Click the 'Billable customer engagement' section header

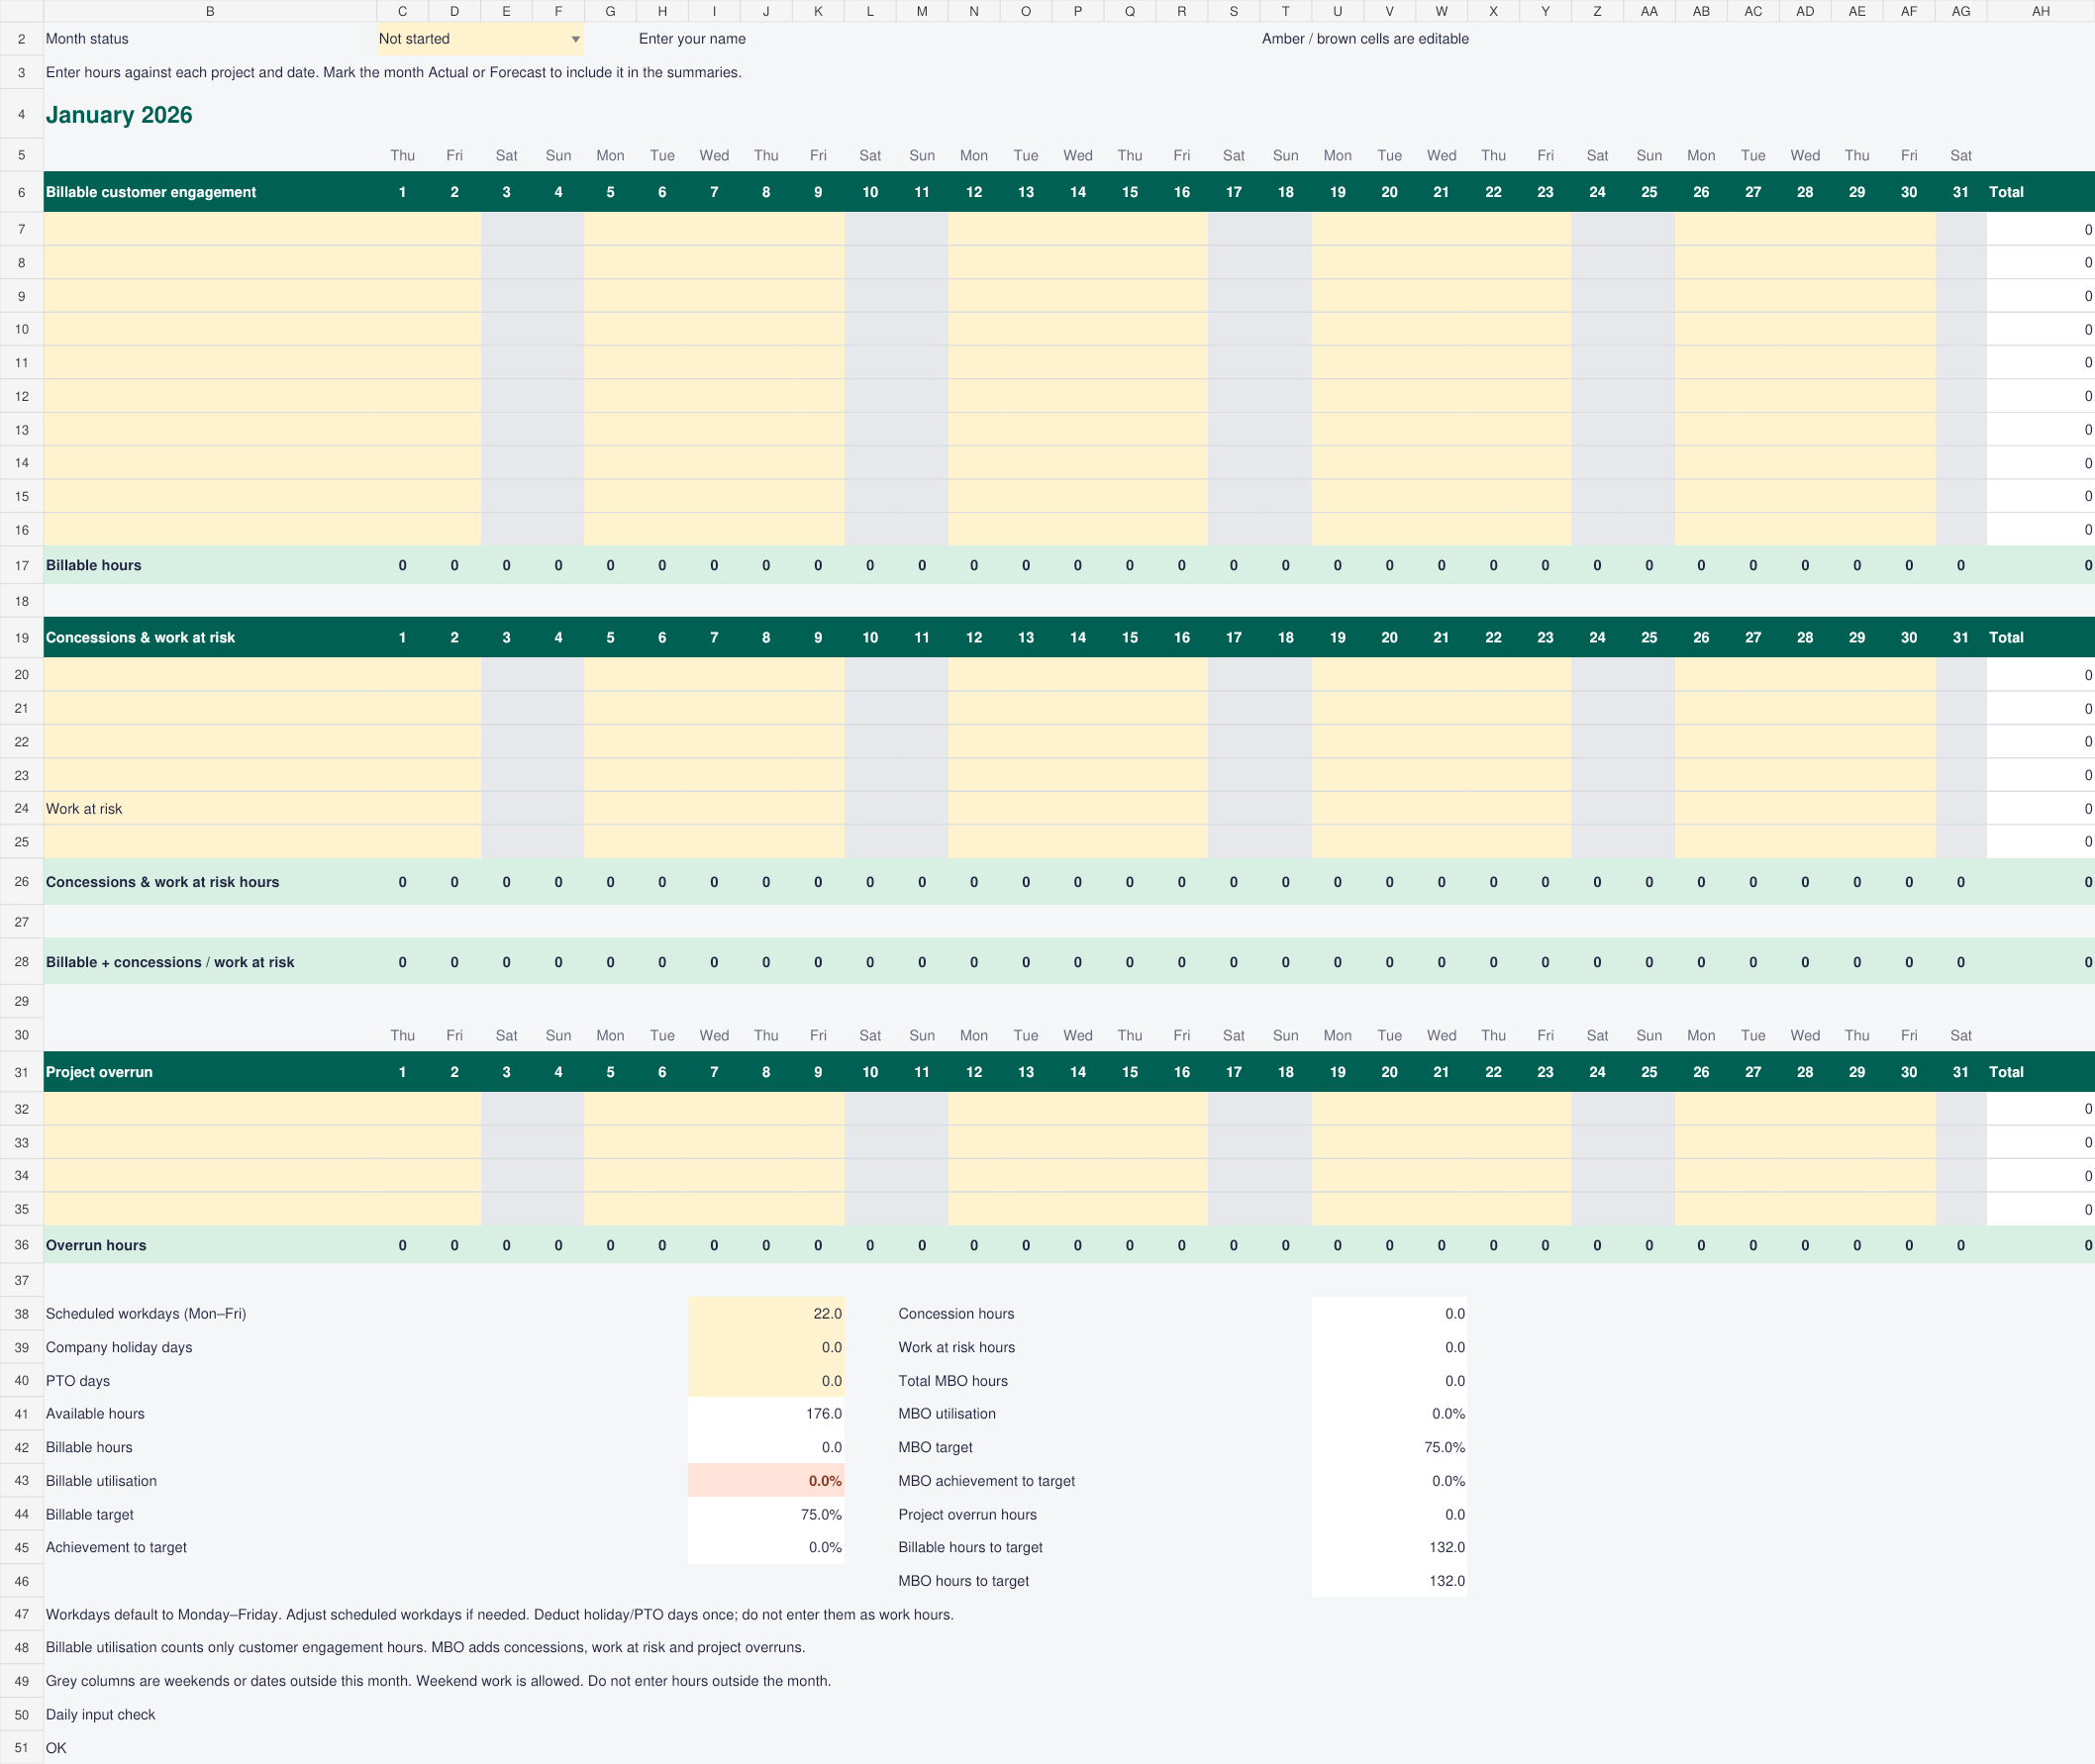point(151,192)
